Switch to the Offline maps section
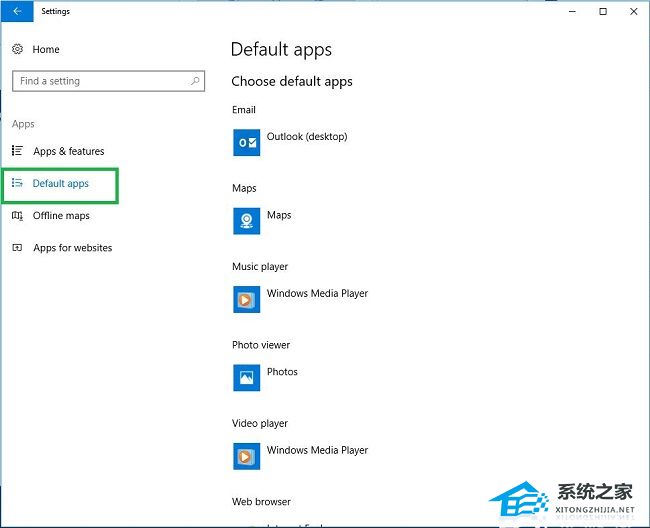The width and height of the screenshot is (650, 528). point(61,215)
